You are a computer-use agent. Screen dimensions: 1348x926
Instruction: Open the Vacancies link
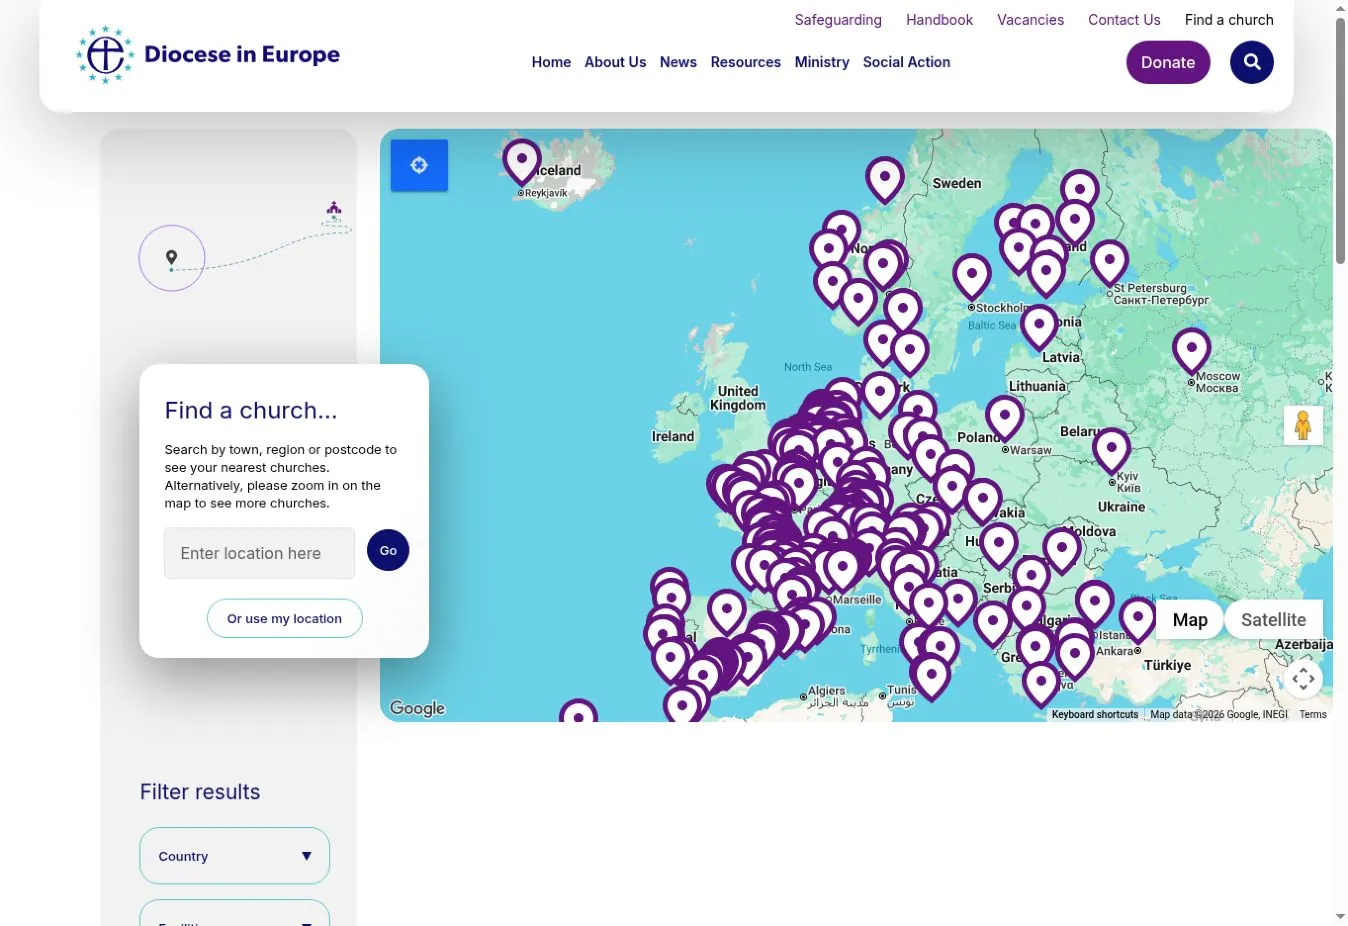1030,20
